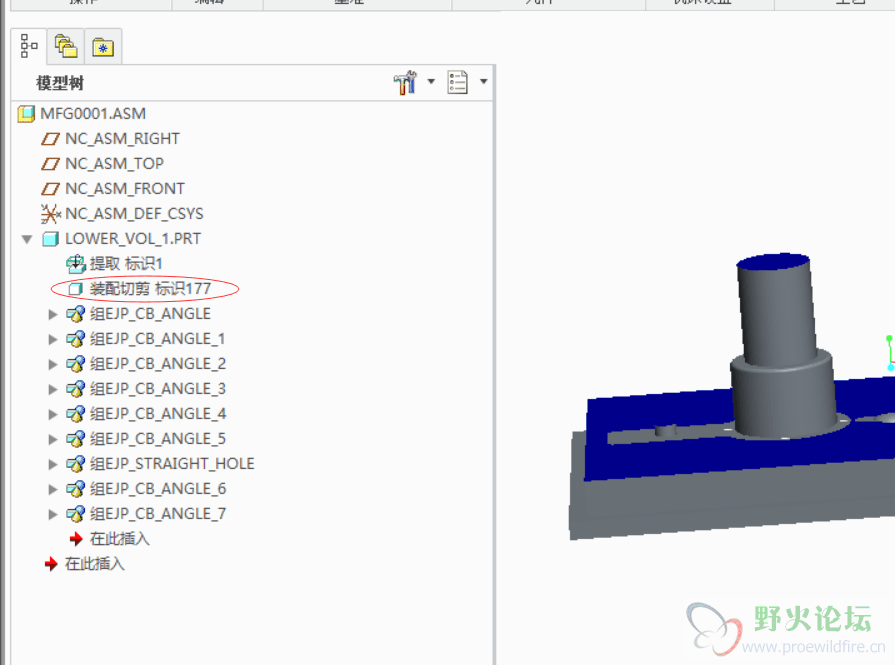The height and width of the screenshot is (665, 895).
Task: Click the indented 在此插入 red arrow
Action: coord(76,539)
